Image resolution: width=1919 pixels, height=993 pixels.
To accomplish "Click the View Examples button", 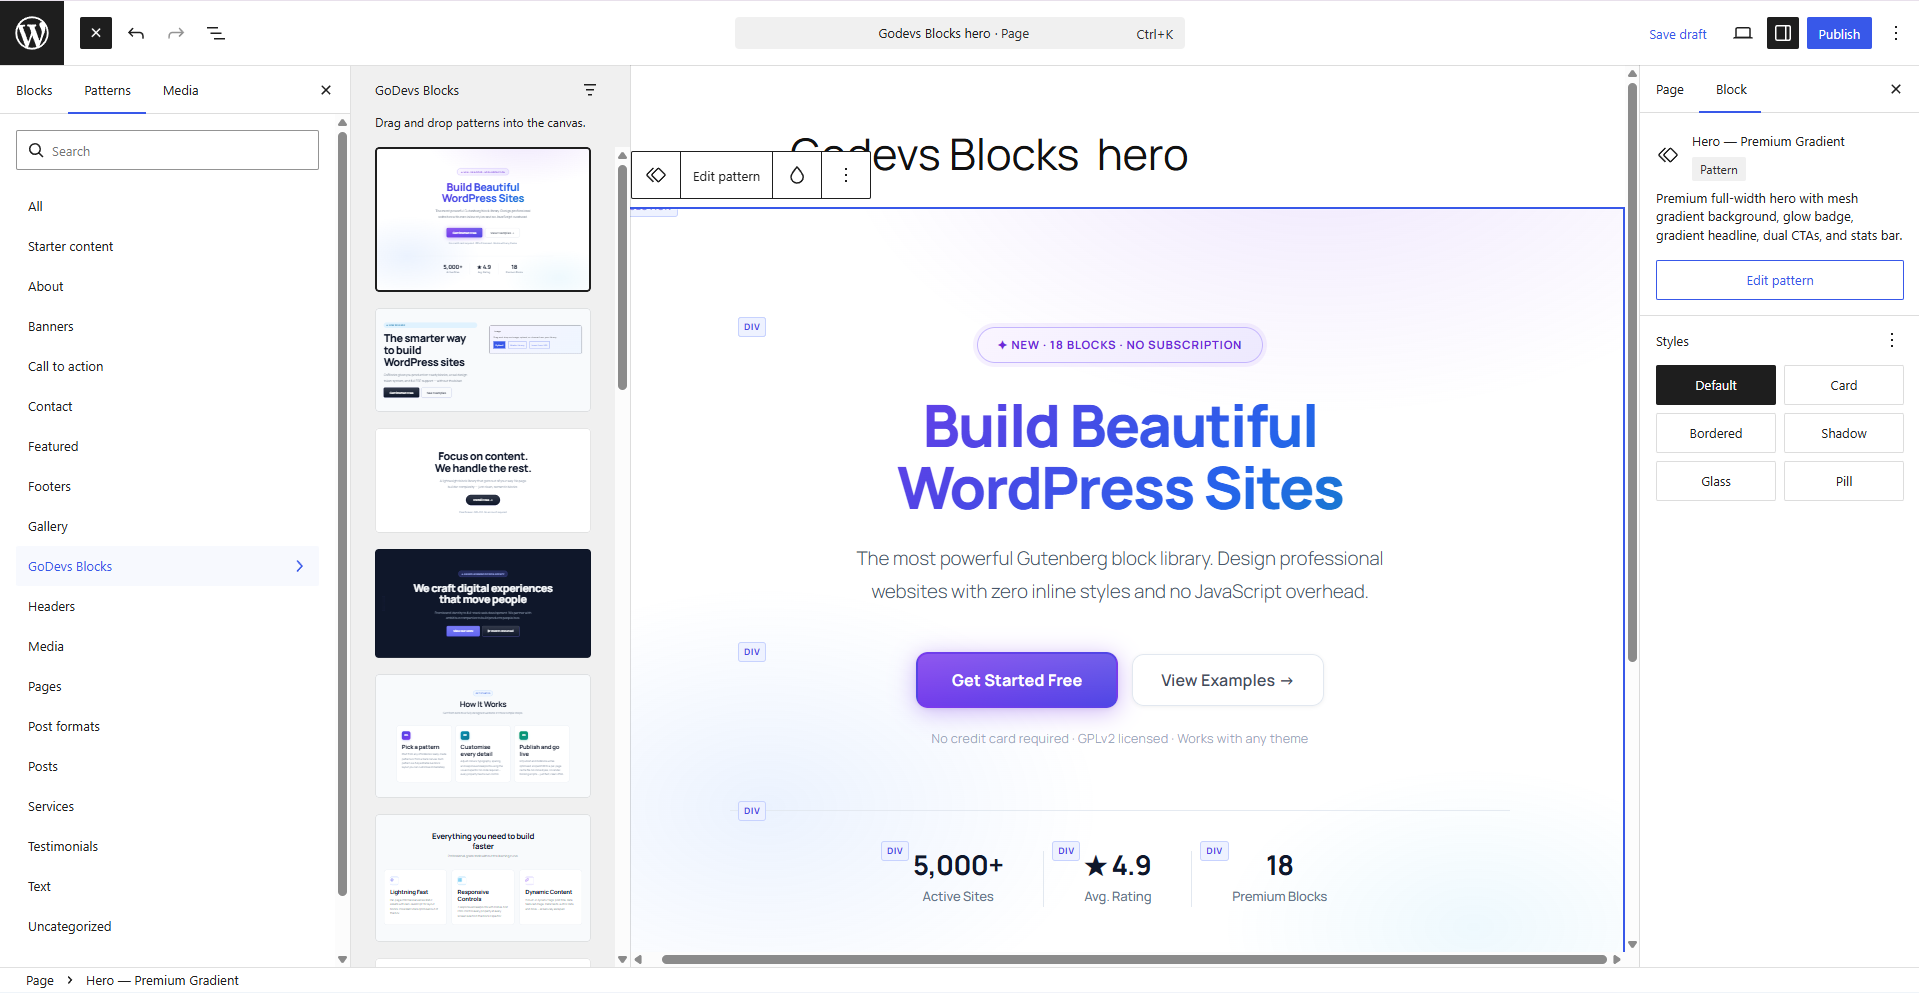I will coord(1227,680).
